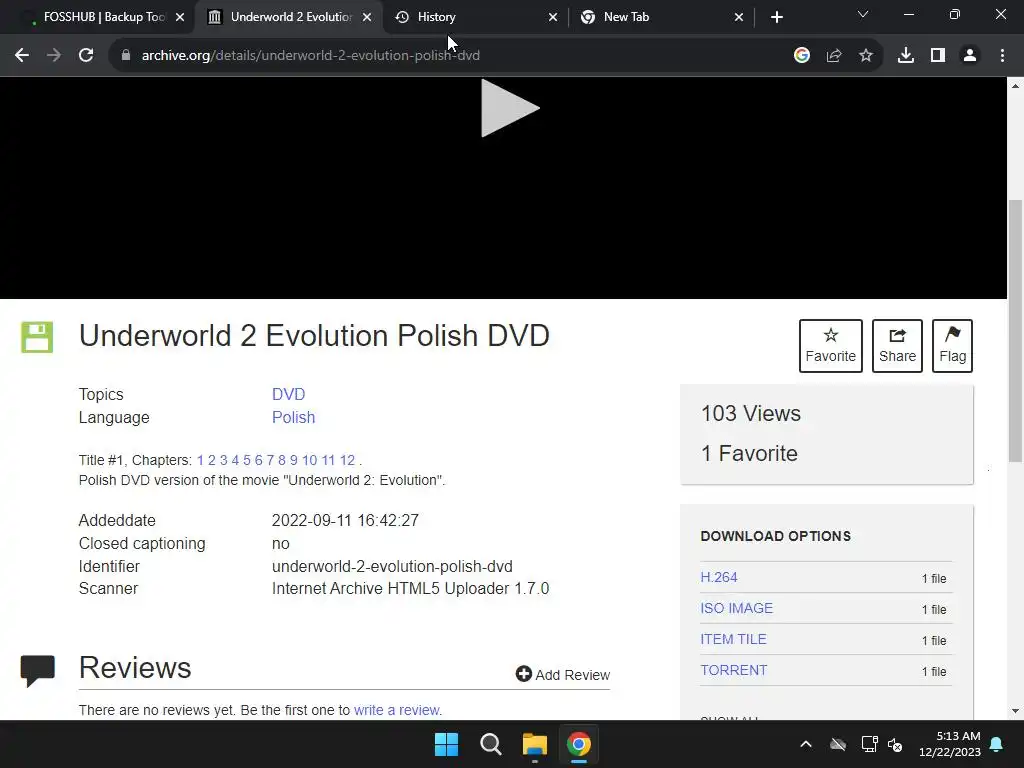
Task: Open Chrome downloads
Action: [906, 56]
